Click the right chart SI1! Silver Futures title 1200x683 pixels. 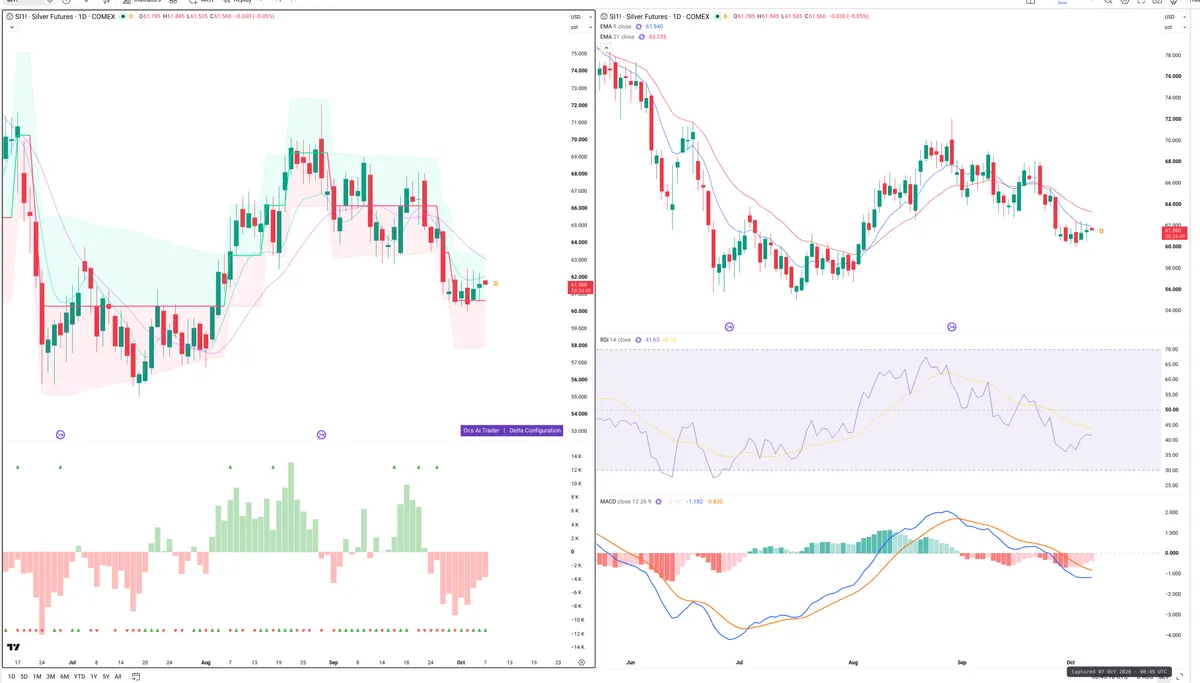click(x=658, y=16)
